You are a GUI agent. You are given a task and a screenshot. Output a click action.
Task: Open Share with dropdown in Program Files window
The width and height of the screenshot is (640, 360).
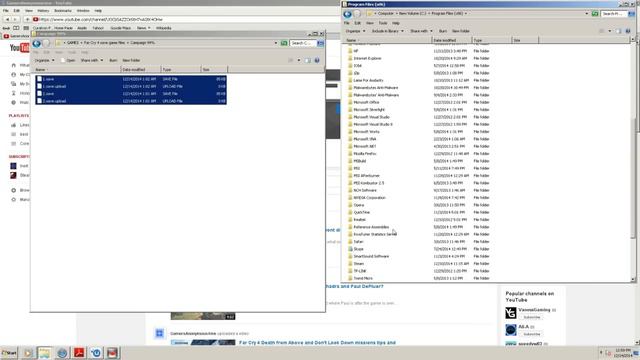(x=421, y=31)
